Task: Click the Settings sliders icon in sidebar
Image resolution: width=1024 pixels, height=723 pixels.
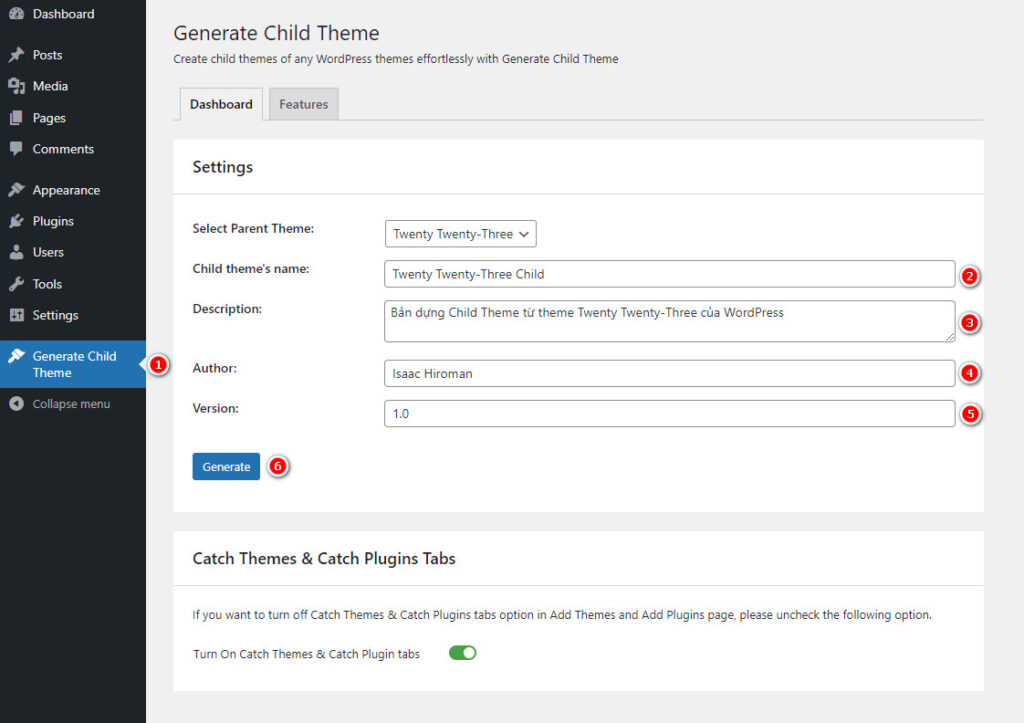Action: (16, 315)
